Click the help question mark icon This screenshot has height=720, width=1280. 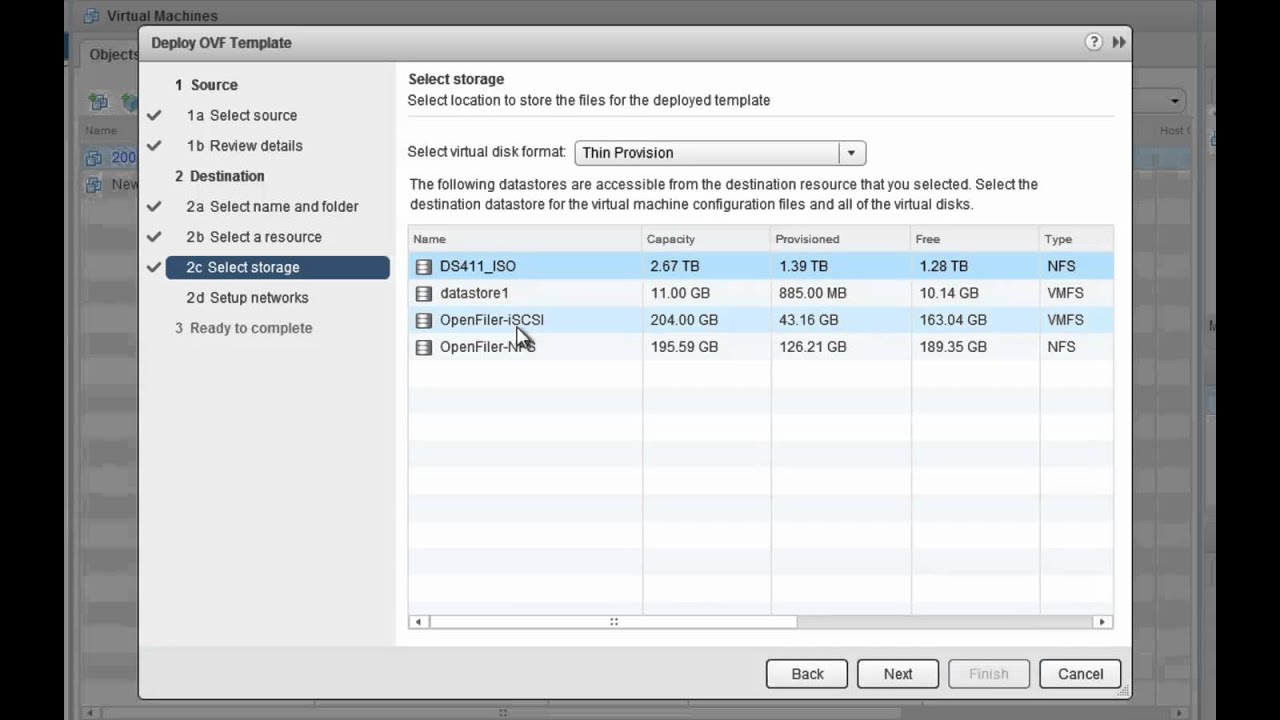click(x=1093, y=42)
